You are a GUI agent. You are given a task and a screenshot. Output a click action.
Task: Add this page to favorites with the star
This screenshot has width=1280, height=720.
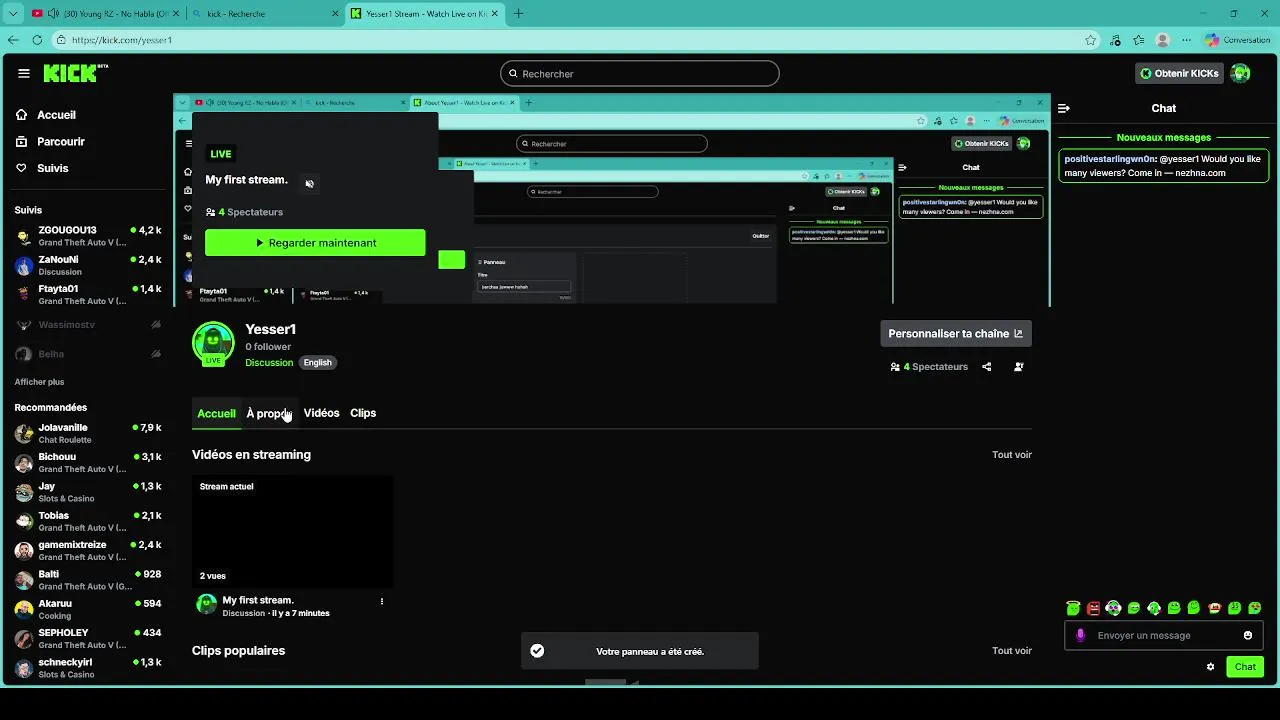click(x=1090, y=40)
